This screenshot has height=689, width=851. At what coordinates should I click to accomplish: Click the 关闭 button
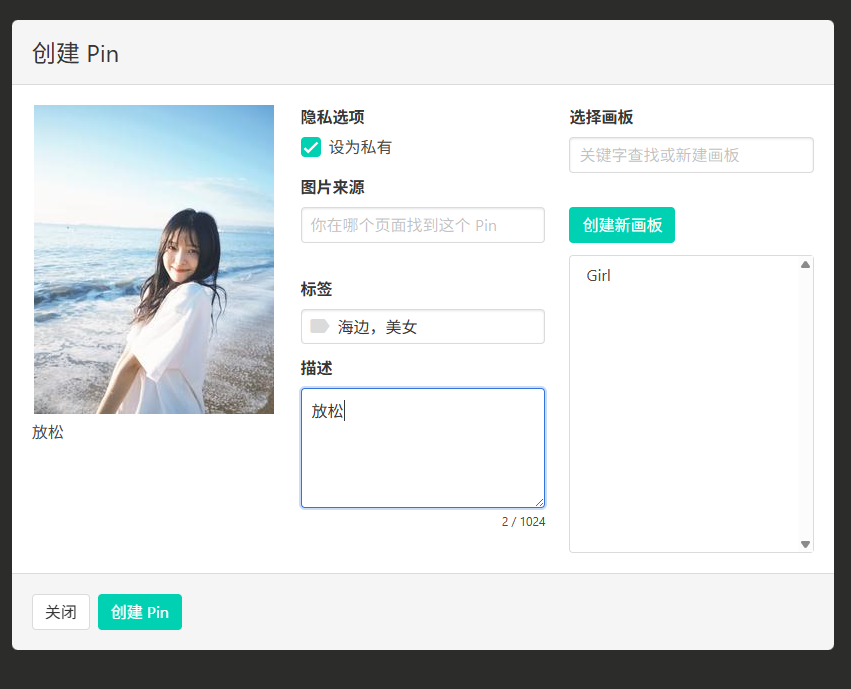(x=61, y=612)
